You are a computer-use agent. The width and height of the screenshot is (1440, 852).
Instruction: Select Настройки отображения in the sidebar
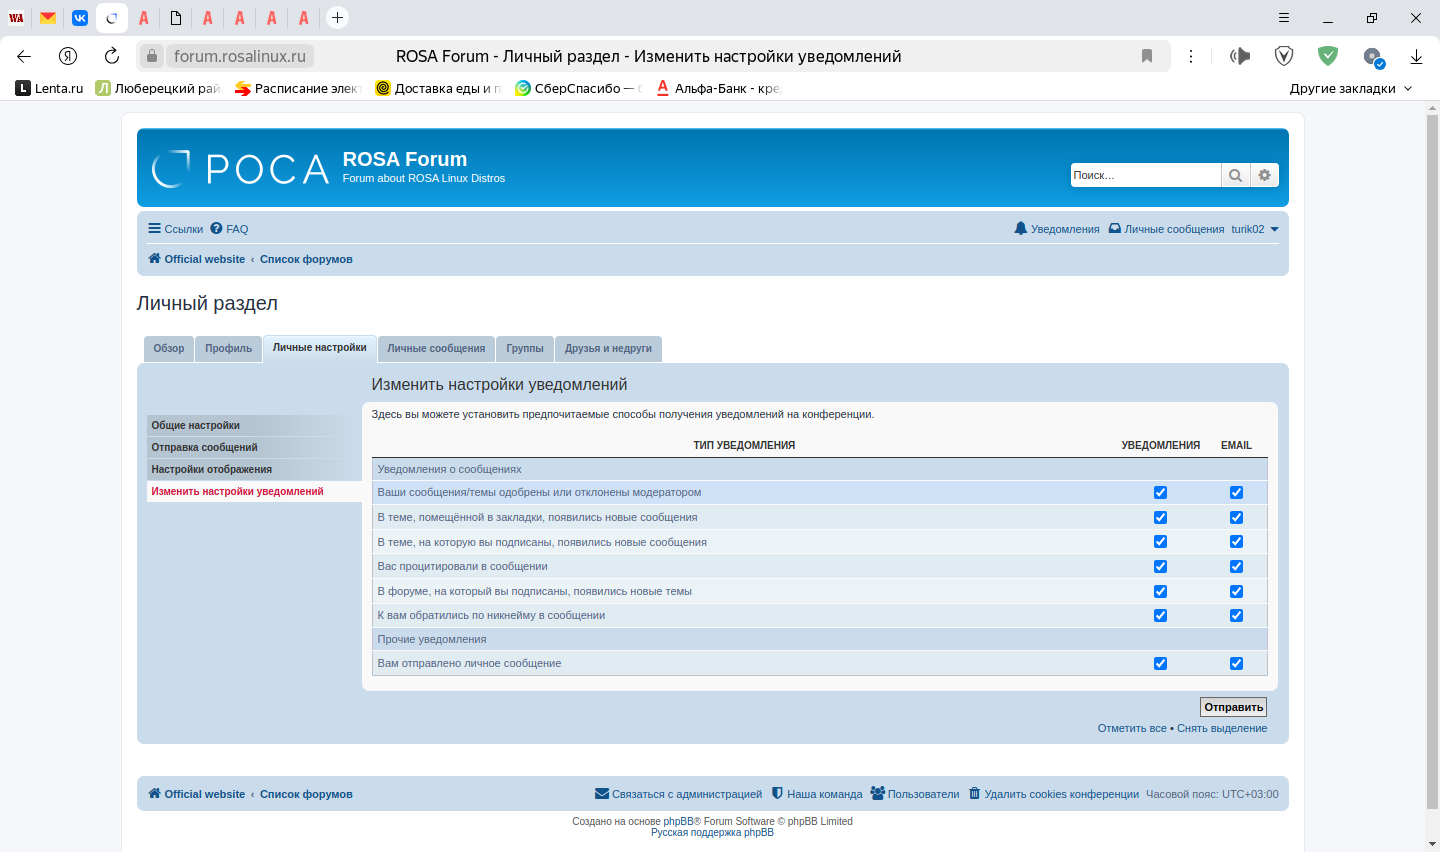254,469
